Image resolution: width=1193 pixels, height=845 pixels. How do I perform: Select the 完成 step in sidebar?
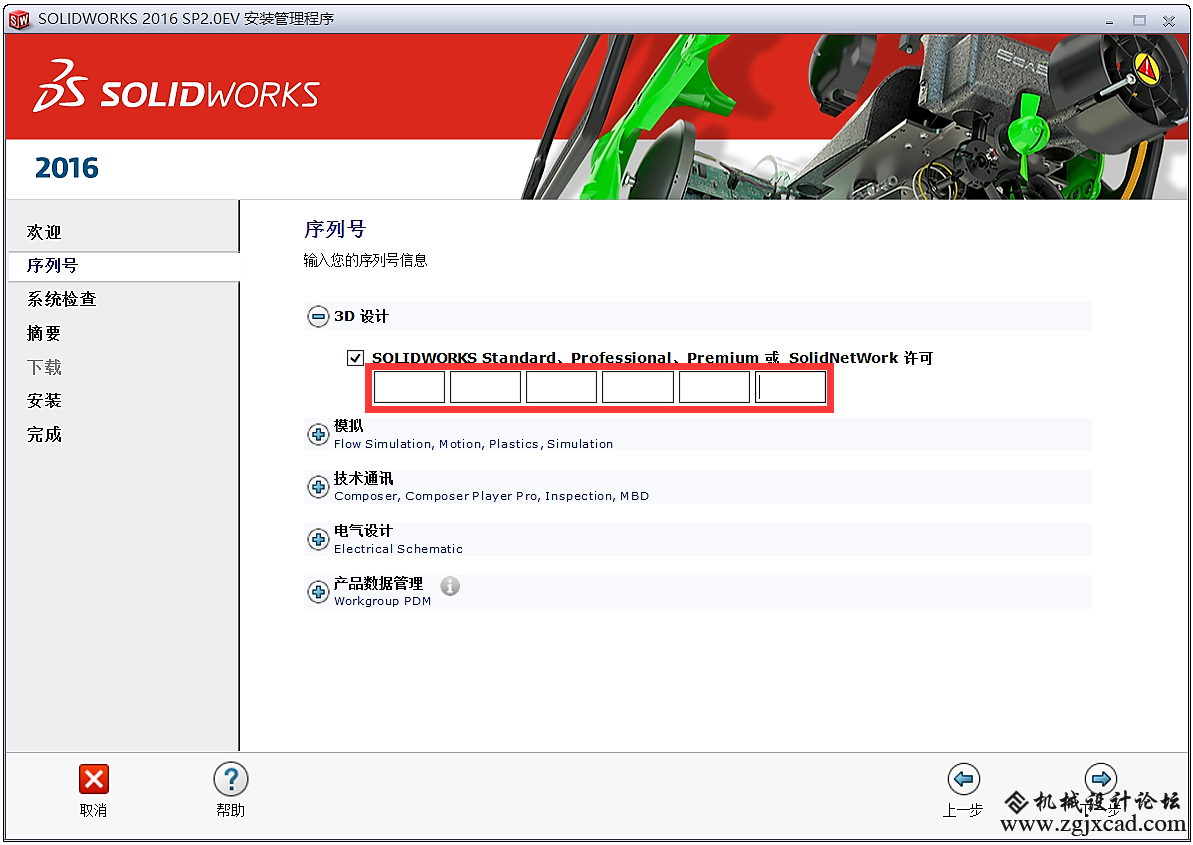(44, 434)
